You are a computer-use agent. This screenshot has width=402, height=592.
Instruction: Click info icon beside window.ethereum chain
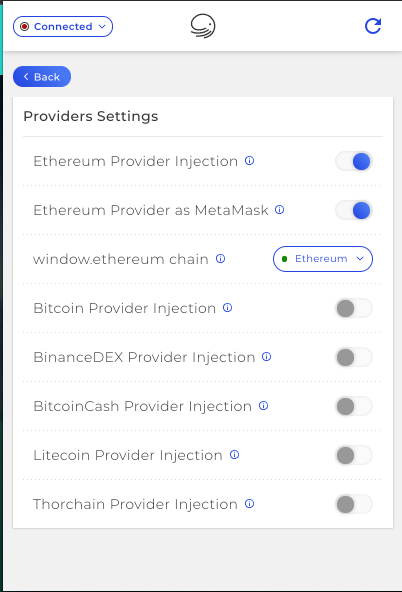tap(220, 259)
